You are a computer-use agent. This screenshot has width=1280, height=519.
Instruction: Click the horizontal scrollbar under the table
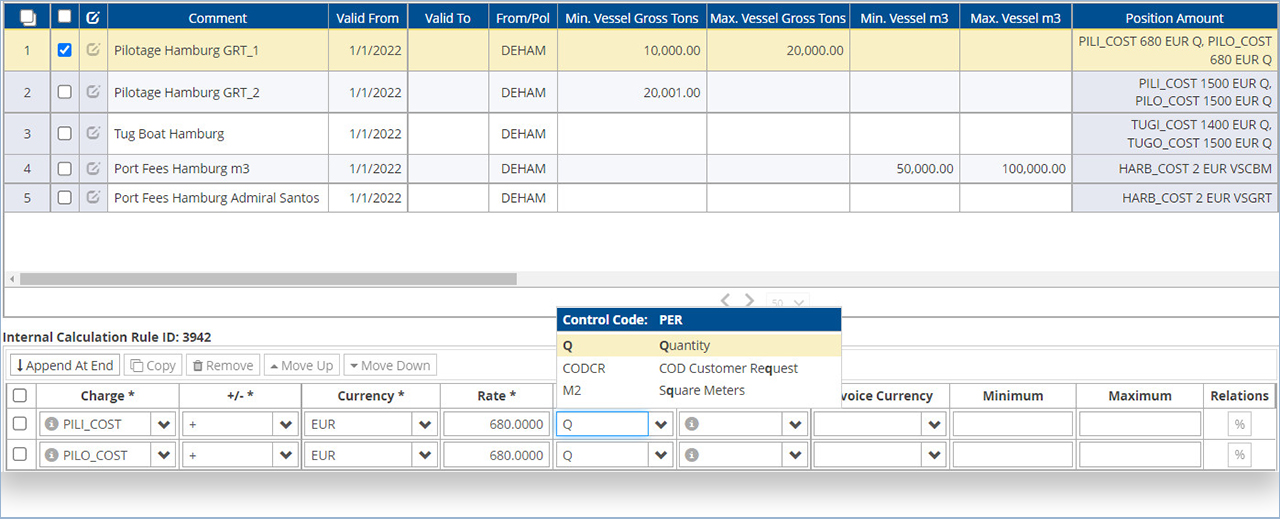click(x=268, y=279)
